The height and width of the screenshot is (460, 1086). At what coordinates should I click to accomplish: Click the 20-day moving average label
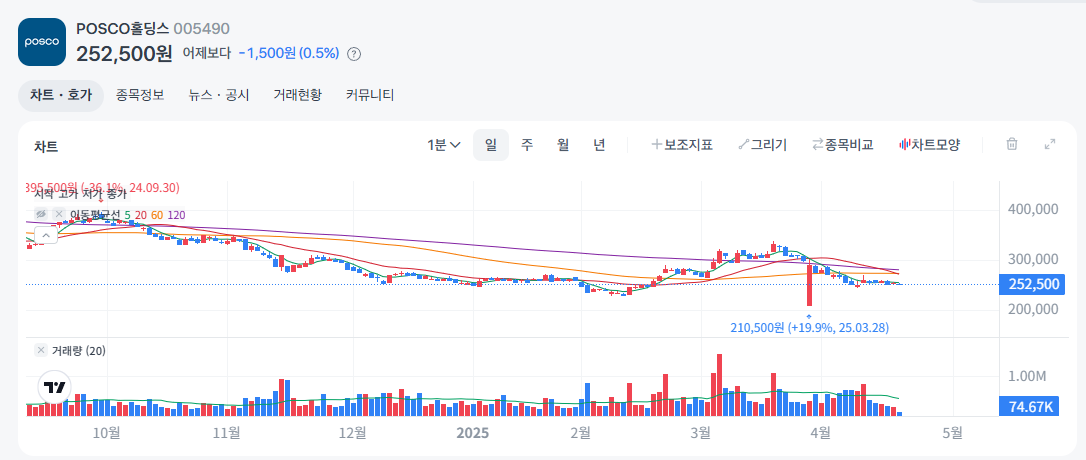click(141, 215)
